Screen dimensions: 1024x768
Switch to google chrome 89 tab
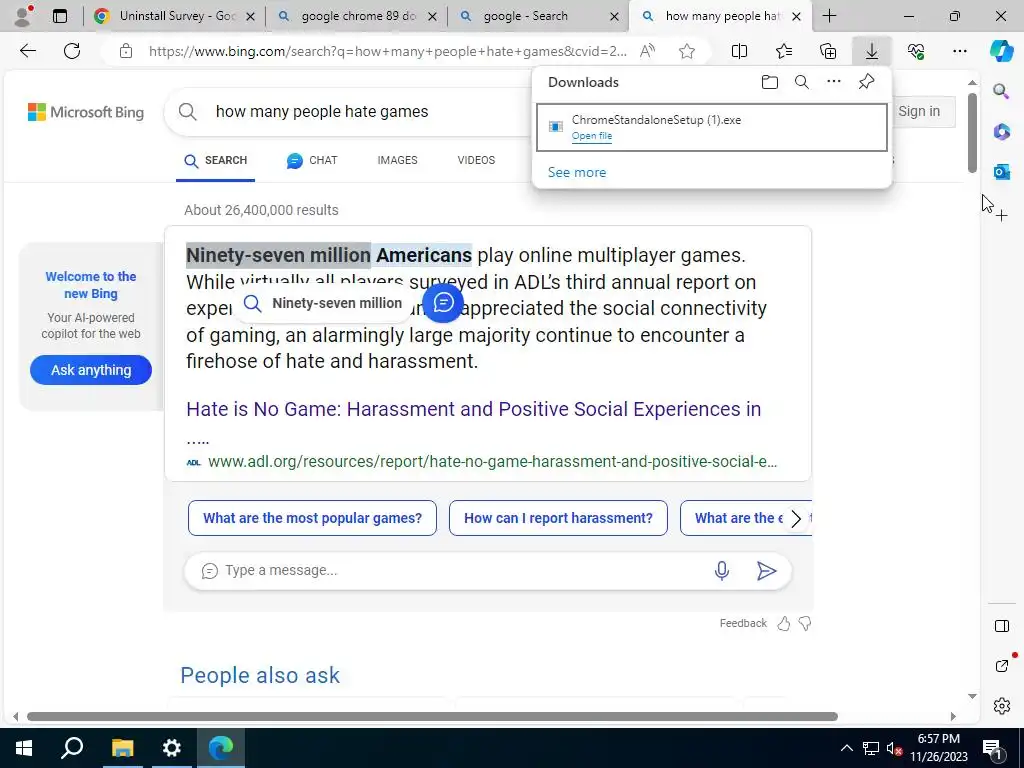point(357,16)
